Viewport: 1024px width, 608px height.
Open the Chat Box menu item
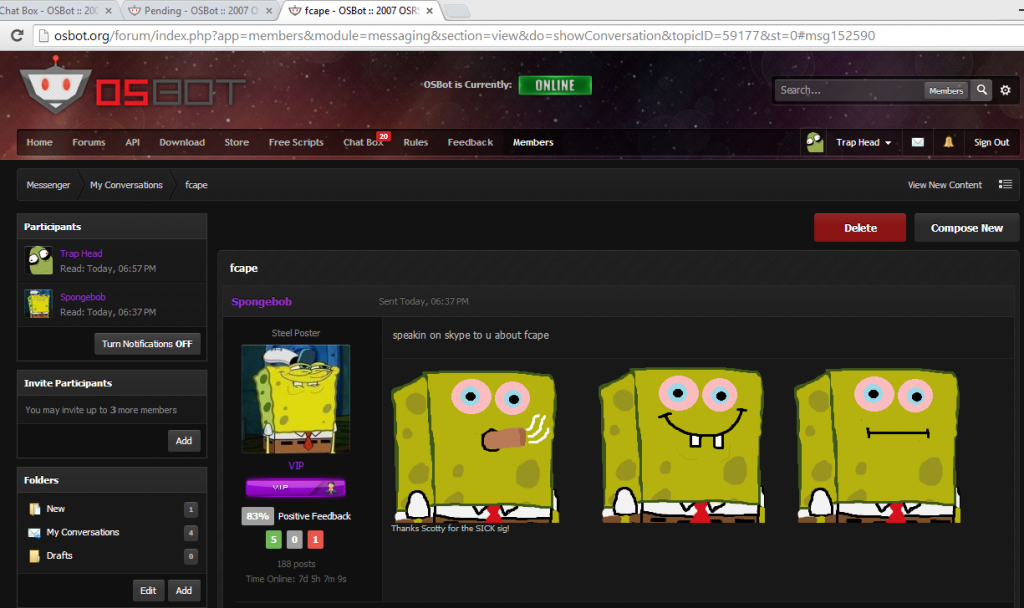pos(362,142)
